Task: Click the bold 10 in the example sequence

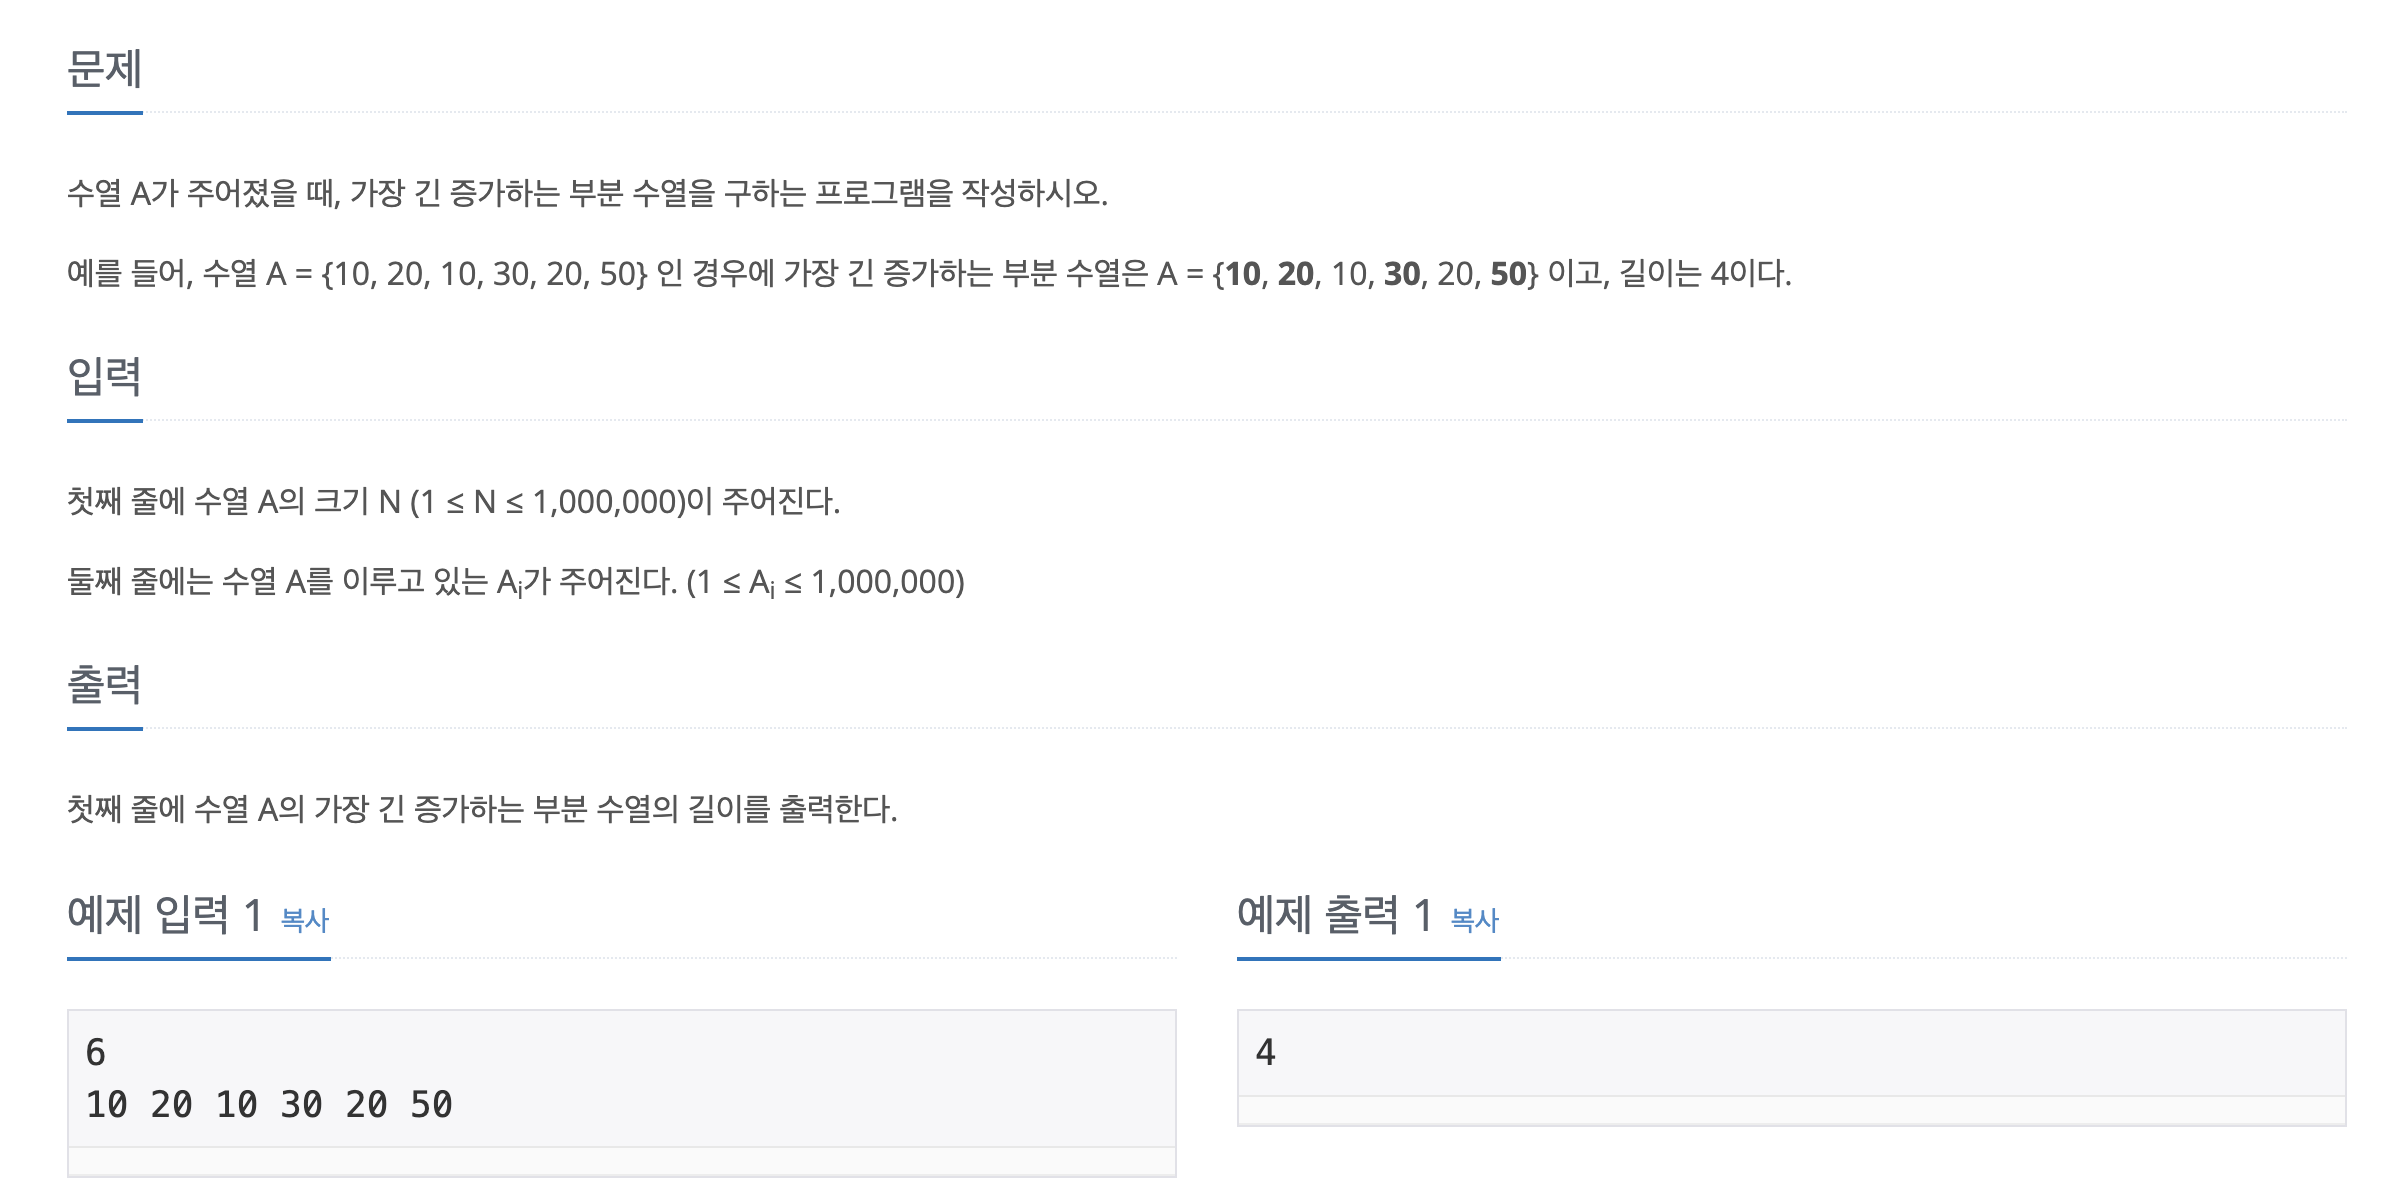Action: (1243, 274)
